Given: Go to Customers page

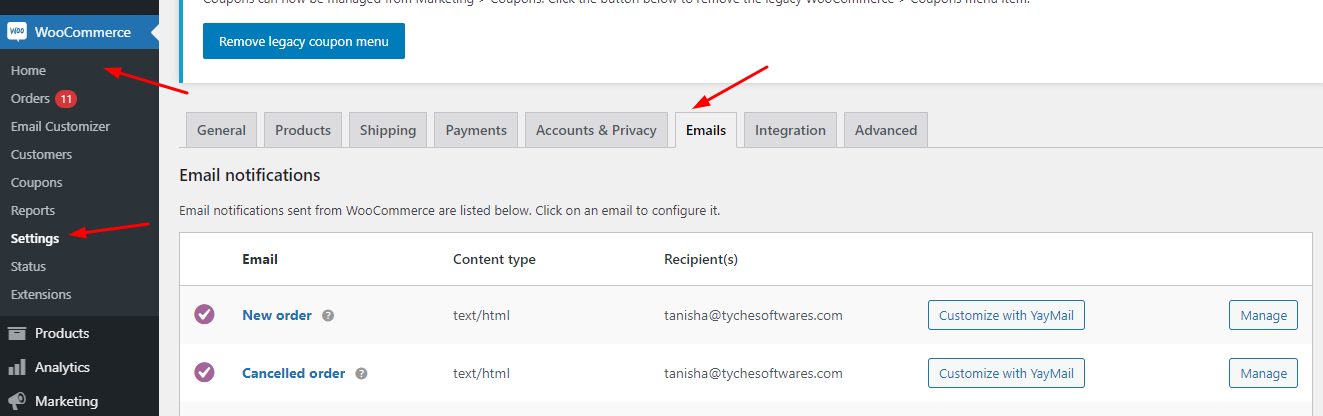Looking at the screenshot, I should pyautogui.click(x=41, y=155).
